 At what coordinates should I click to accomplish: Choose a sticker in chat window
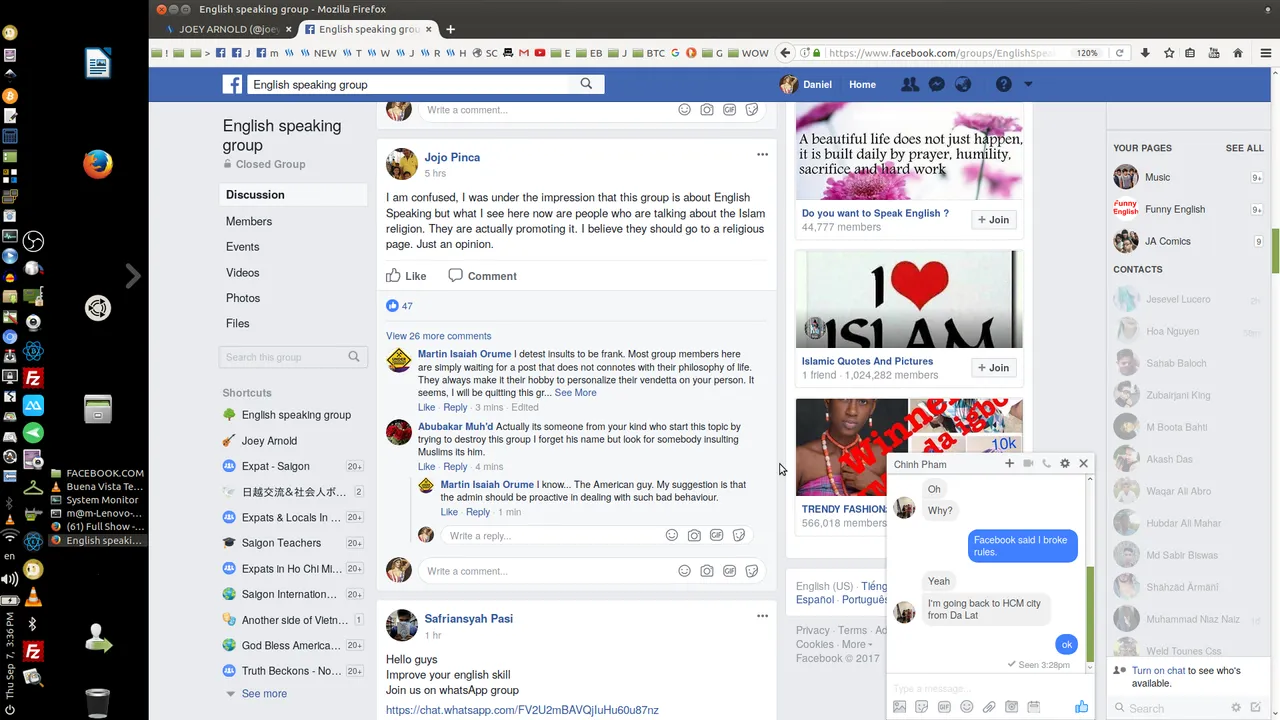(x=922, y=707)
